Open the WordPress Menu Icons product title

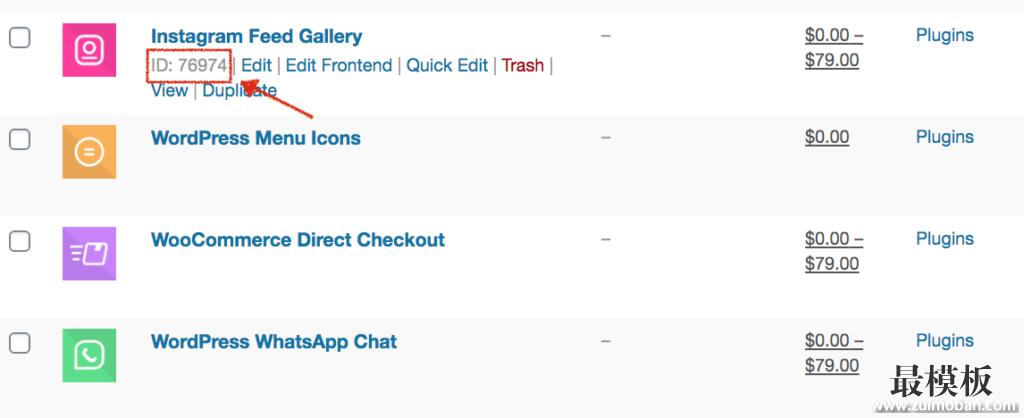(256, 138)
